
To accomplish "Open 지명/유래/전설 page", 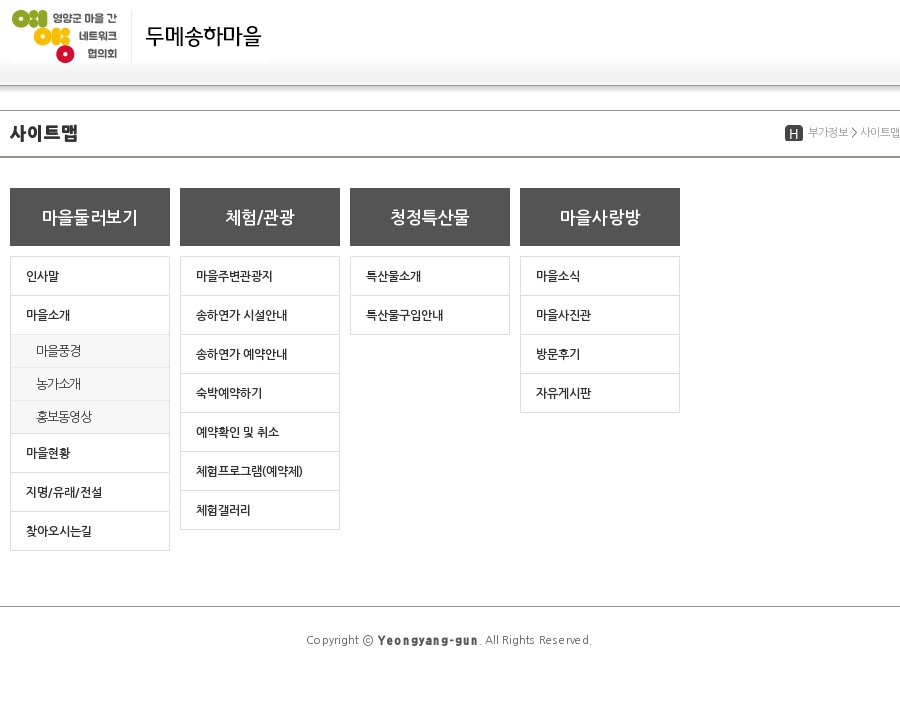I will click(90, 492).
